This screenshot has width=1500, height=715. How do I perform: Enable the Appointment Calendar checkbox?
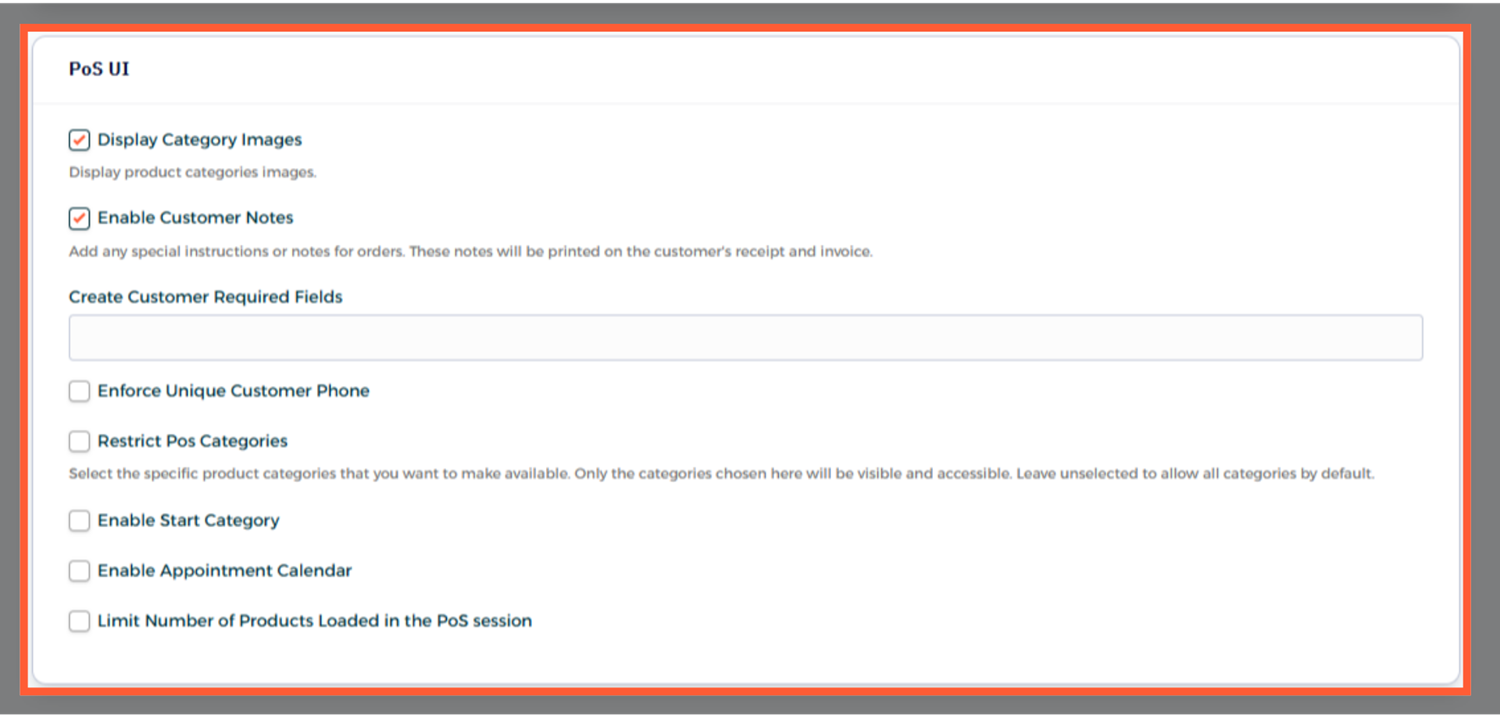pos(79,571)
